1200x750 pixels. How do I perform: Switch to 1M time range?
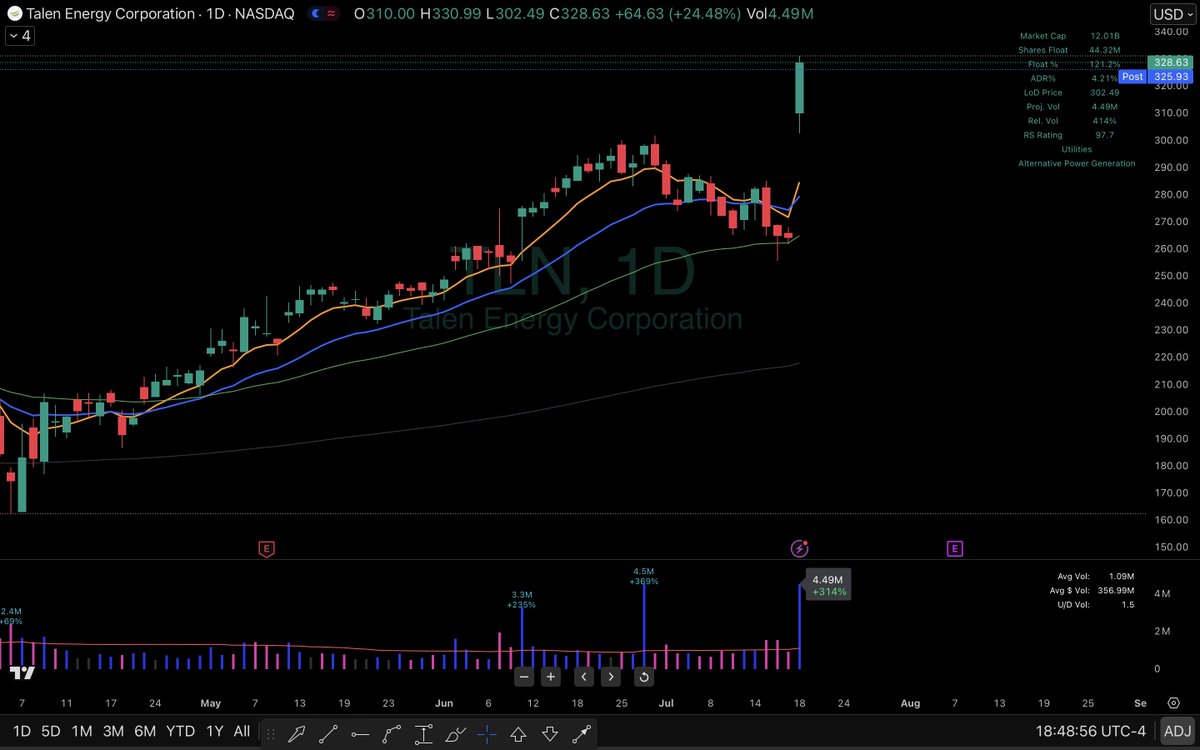(x=81, y=731)
